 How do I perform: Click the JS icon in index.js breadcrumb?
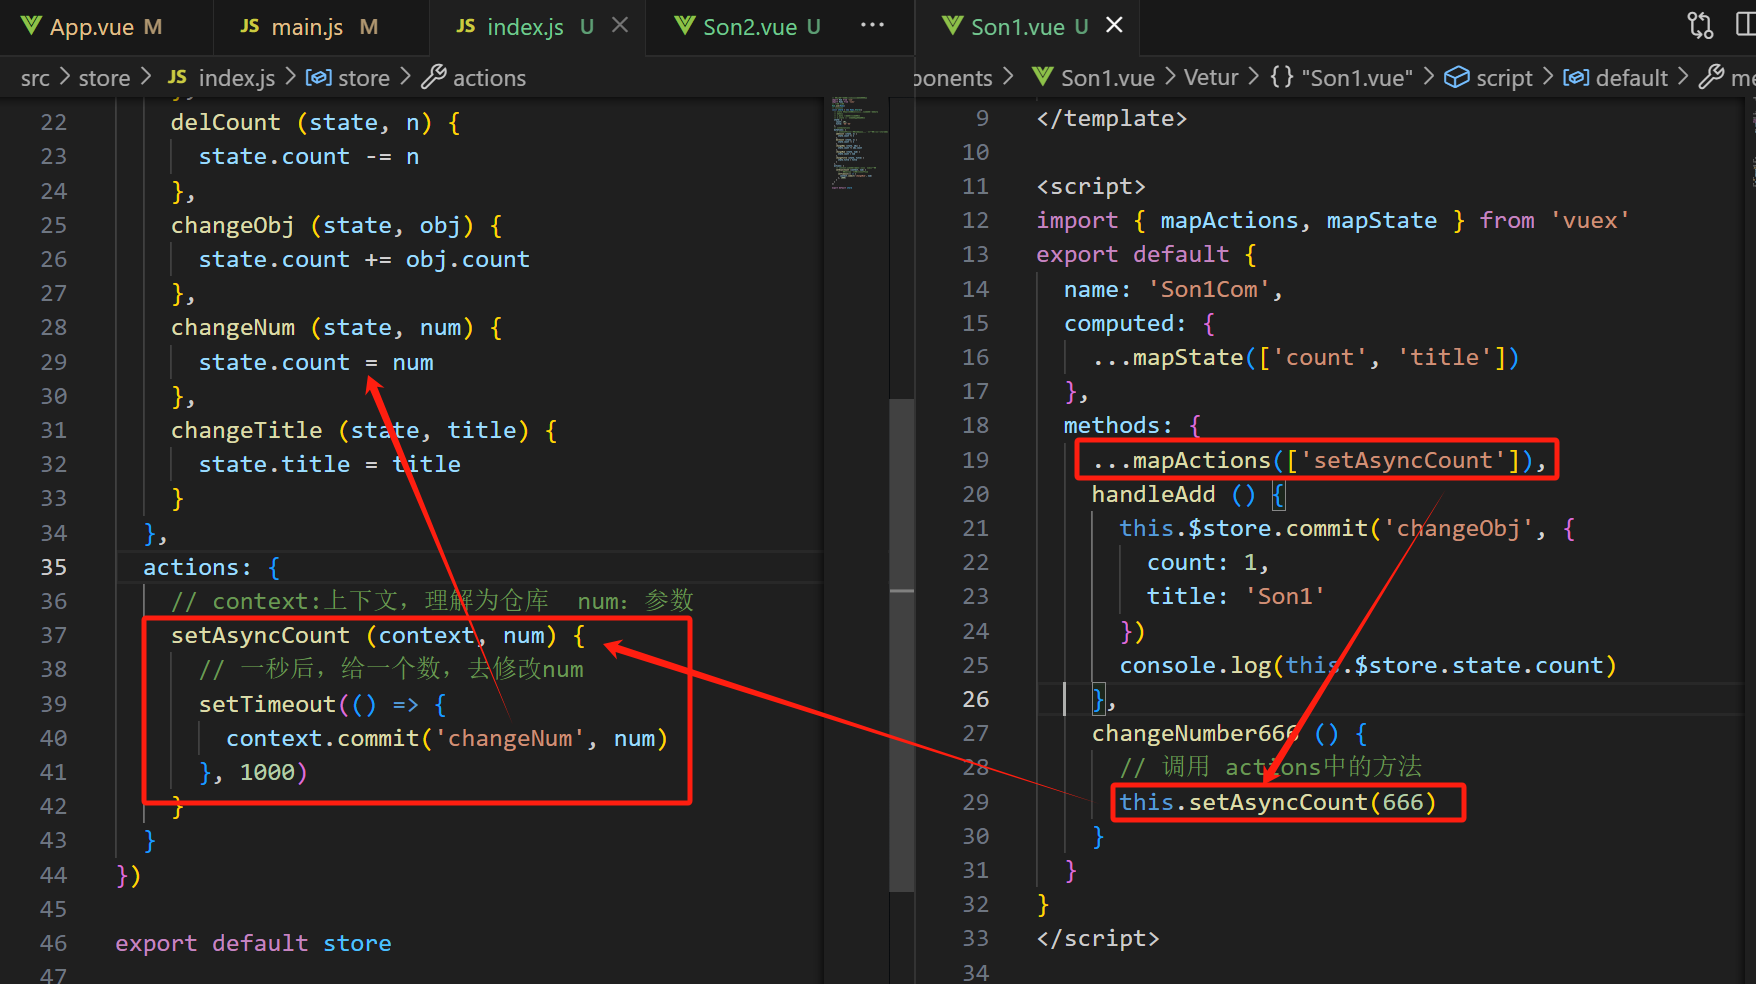click(x=177, y=77)
